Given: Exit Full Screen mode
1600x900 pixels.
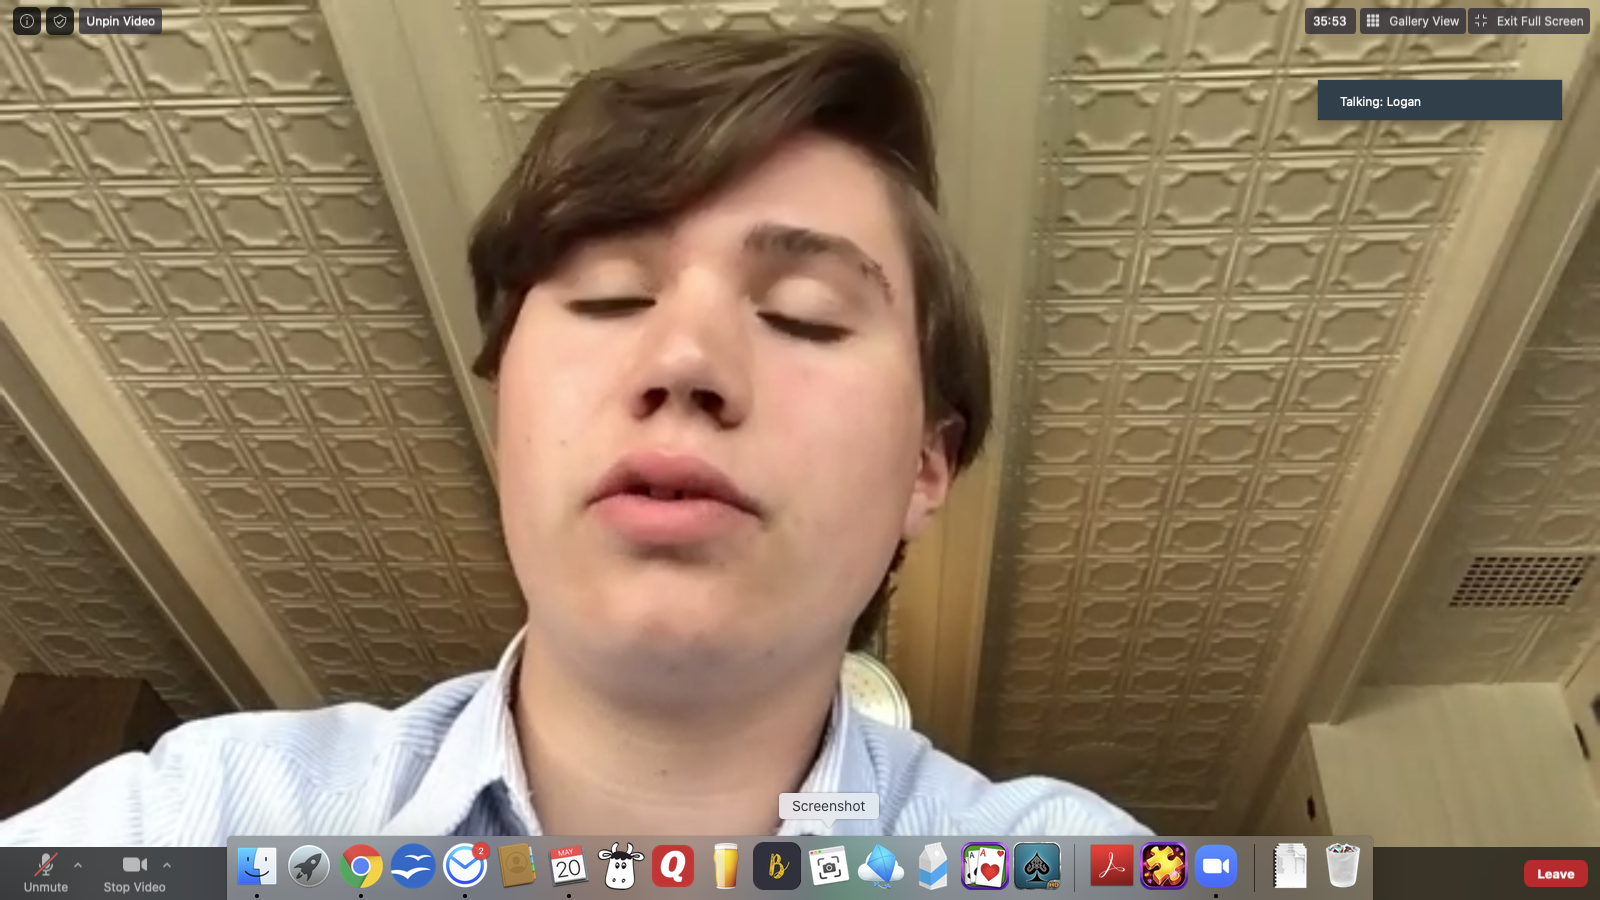Looking at the screenshot, I should 1529,21.
